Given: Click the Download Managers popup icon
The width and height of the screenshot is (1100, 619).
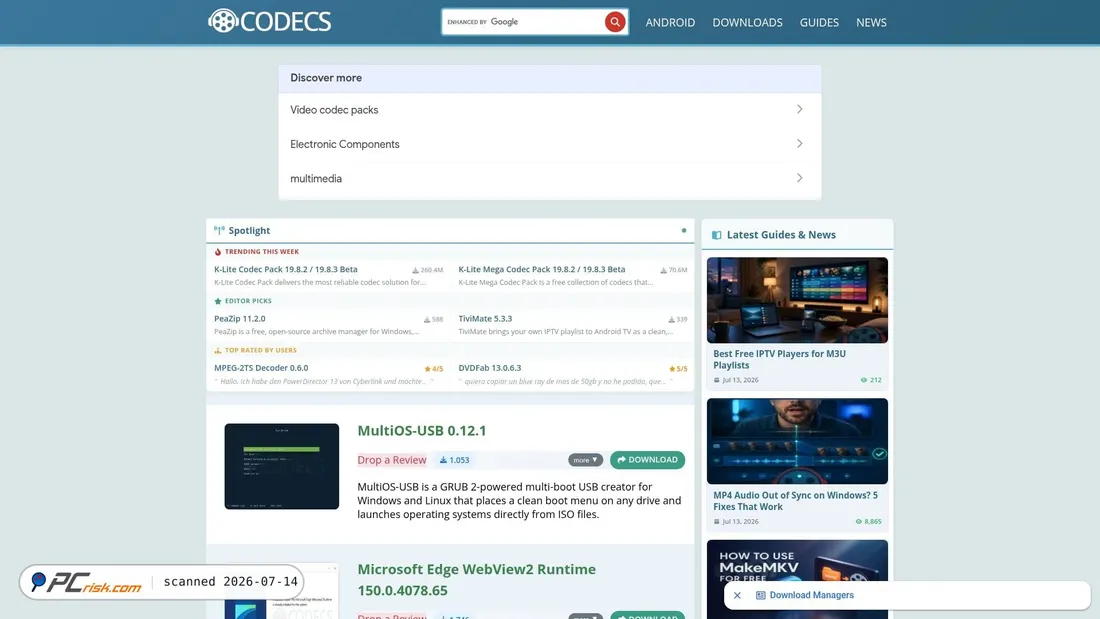Looking at the screenshot, I should point(760,595).
